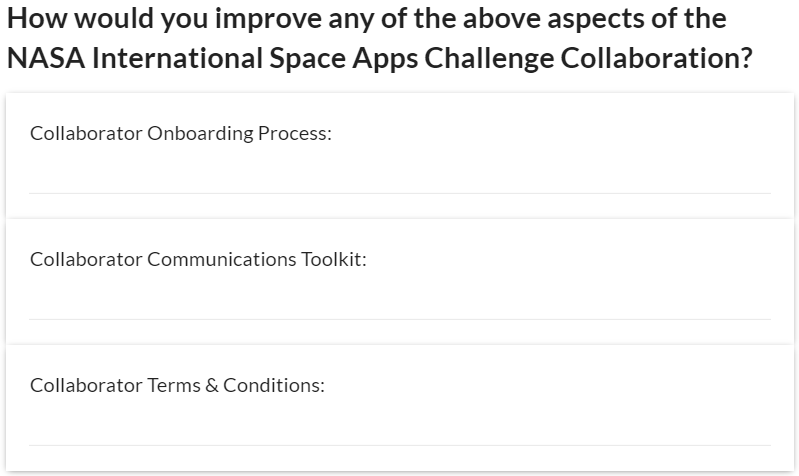This screenshot has height=476, width=799.
Task: Select the 'Collaborator Onboarding Process:' label
Action: pyautogui.click(x=181, y=134)
